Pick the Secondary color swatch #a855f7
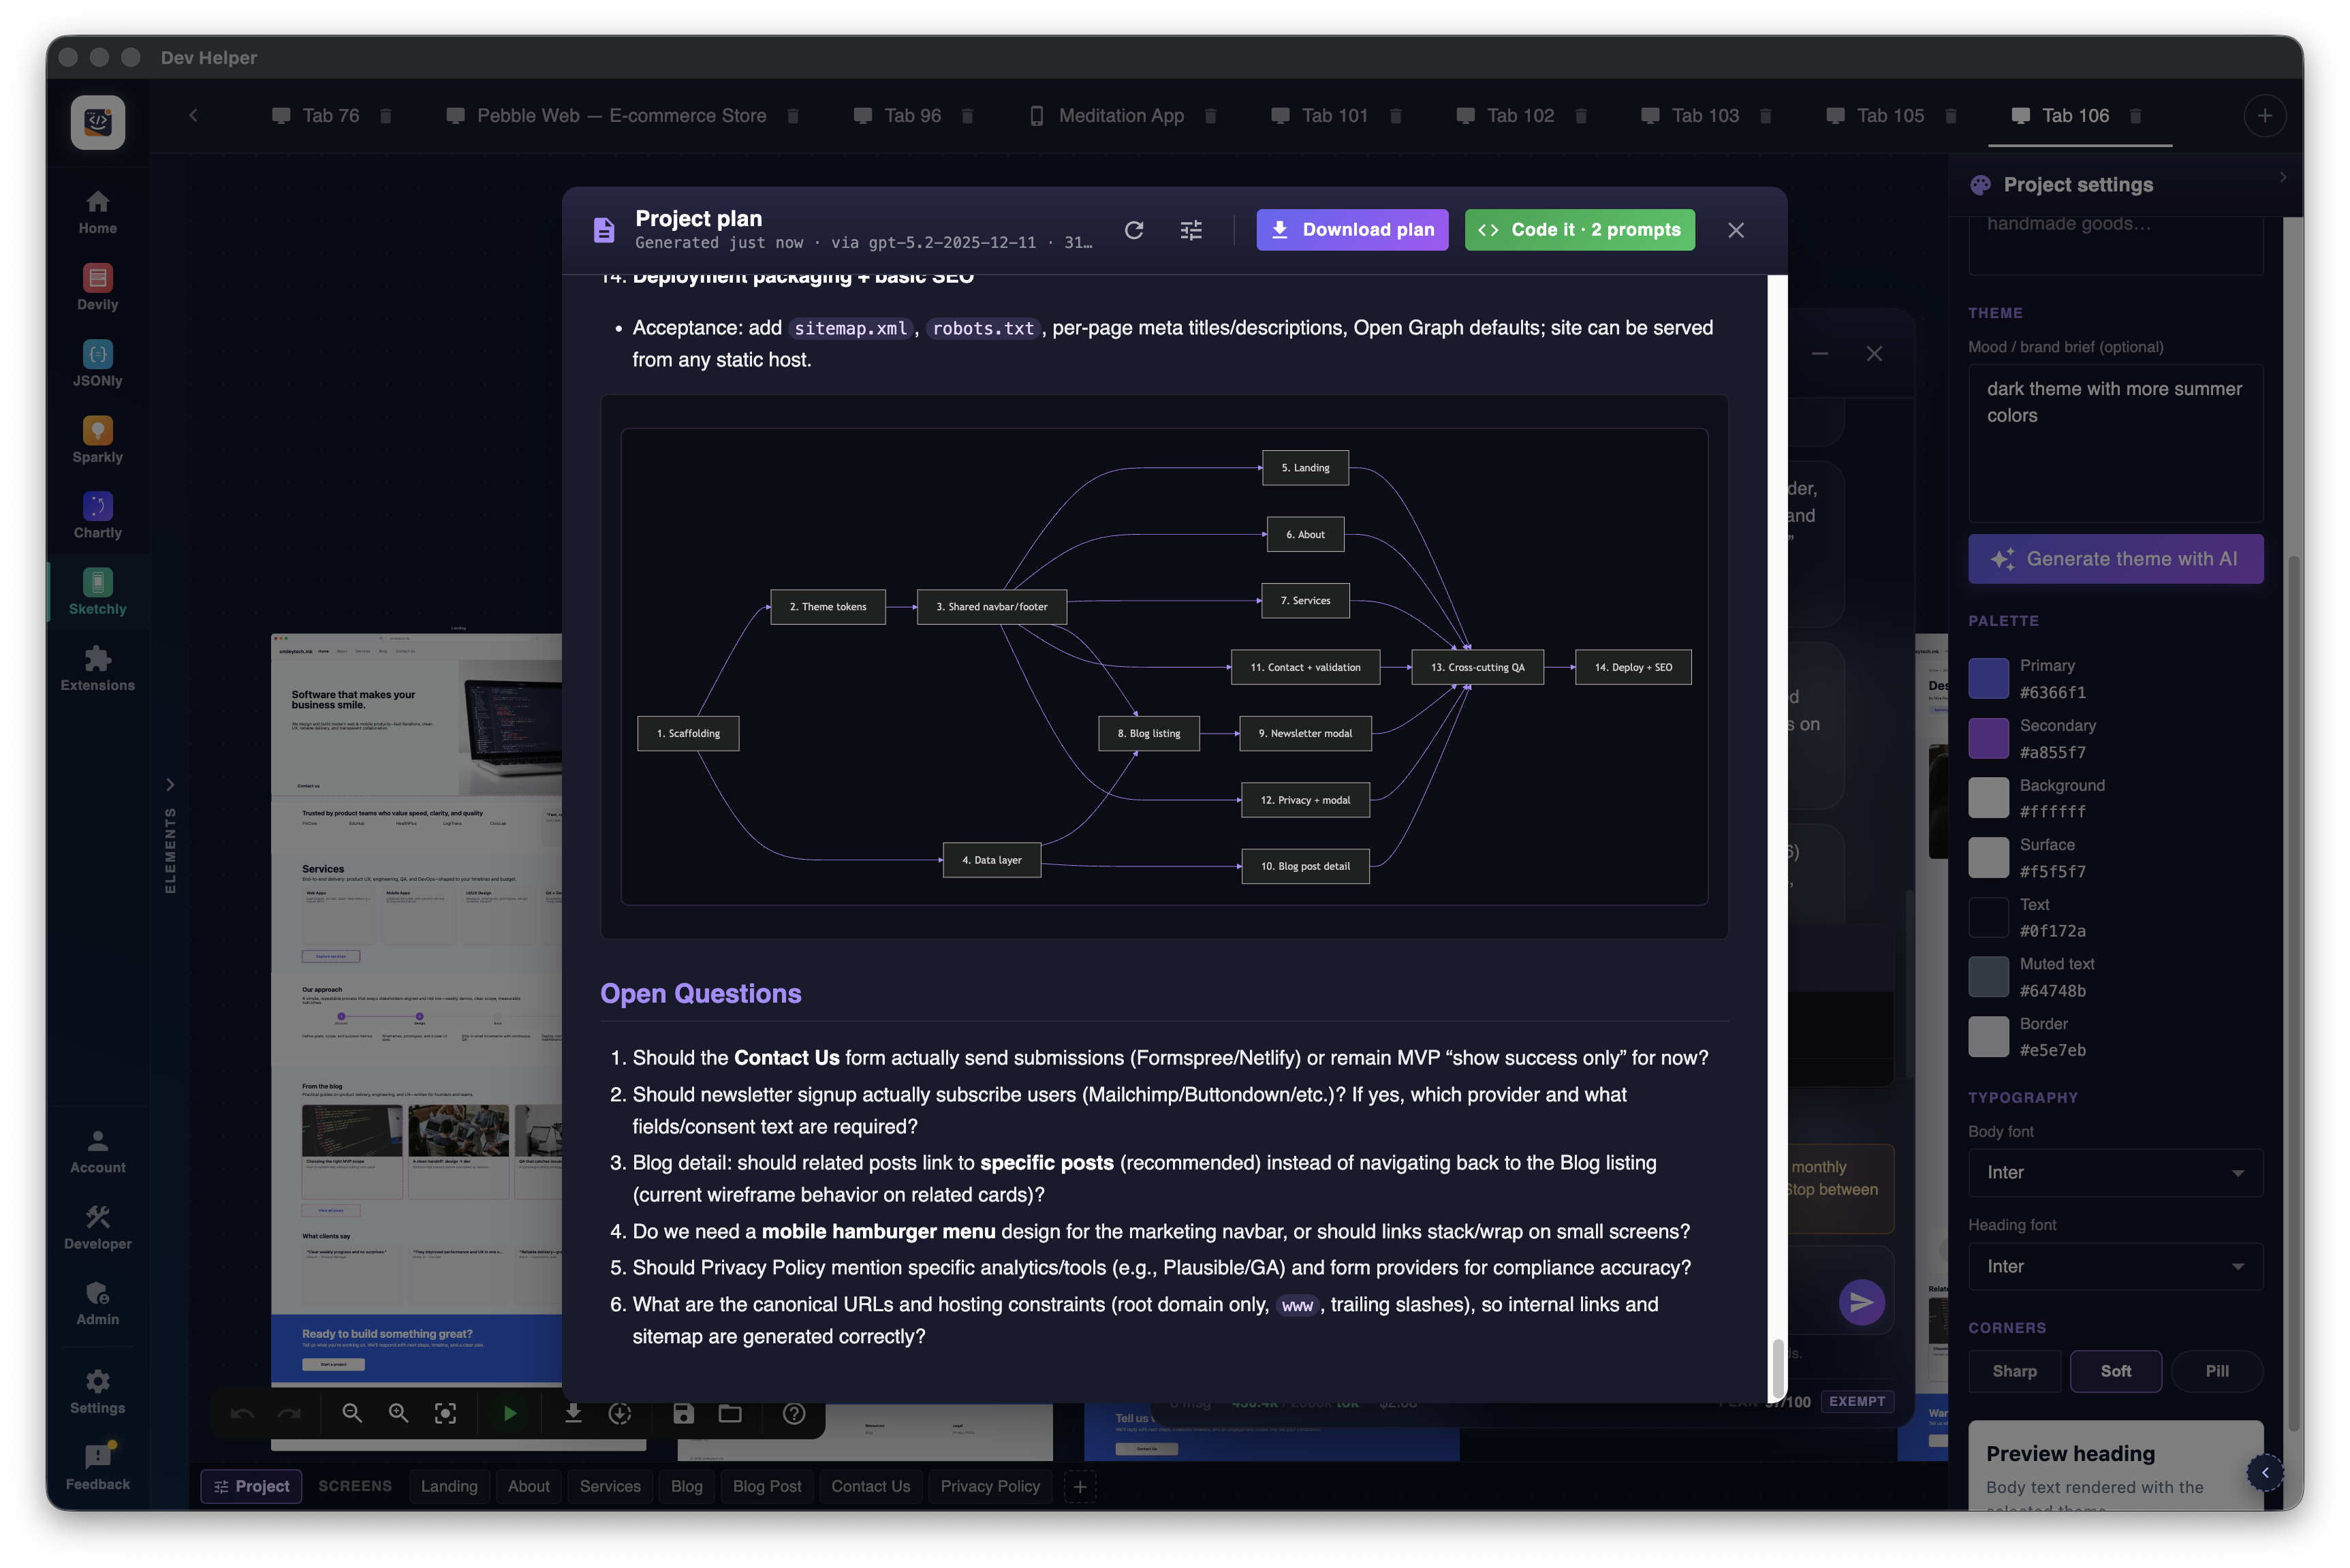Image resolution: width=2350 pixels, height=1568 pixels. click(x=1988, y=738)
